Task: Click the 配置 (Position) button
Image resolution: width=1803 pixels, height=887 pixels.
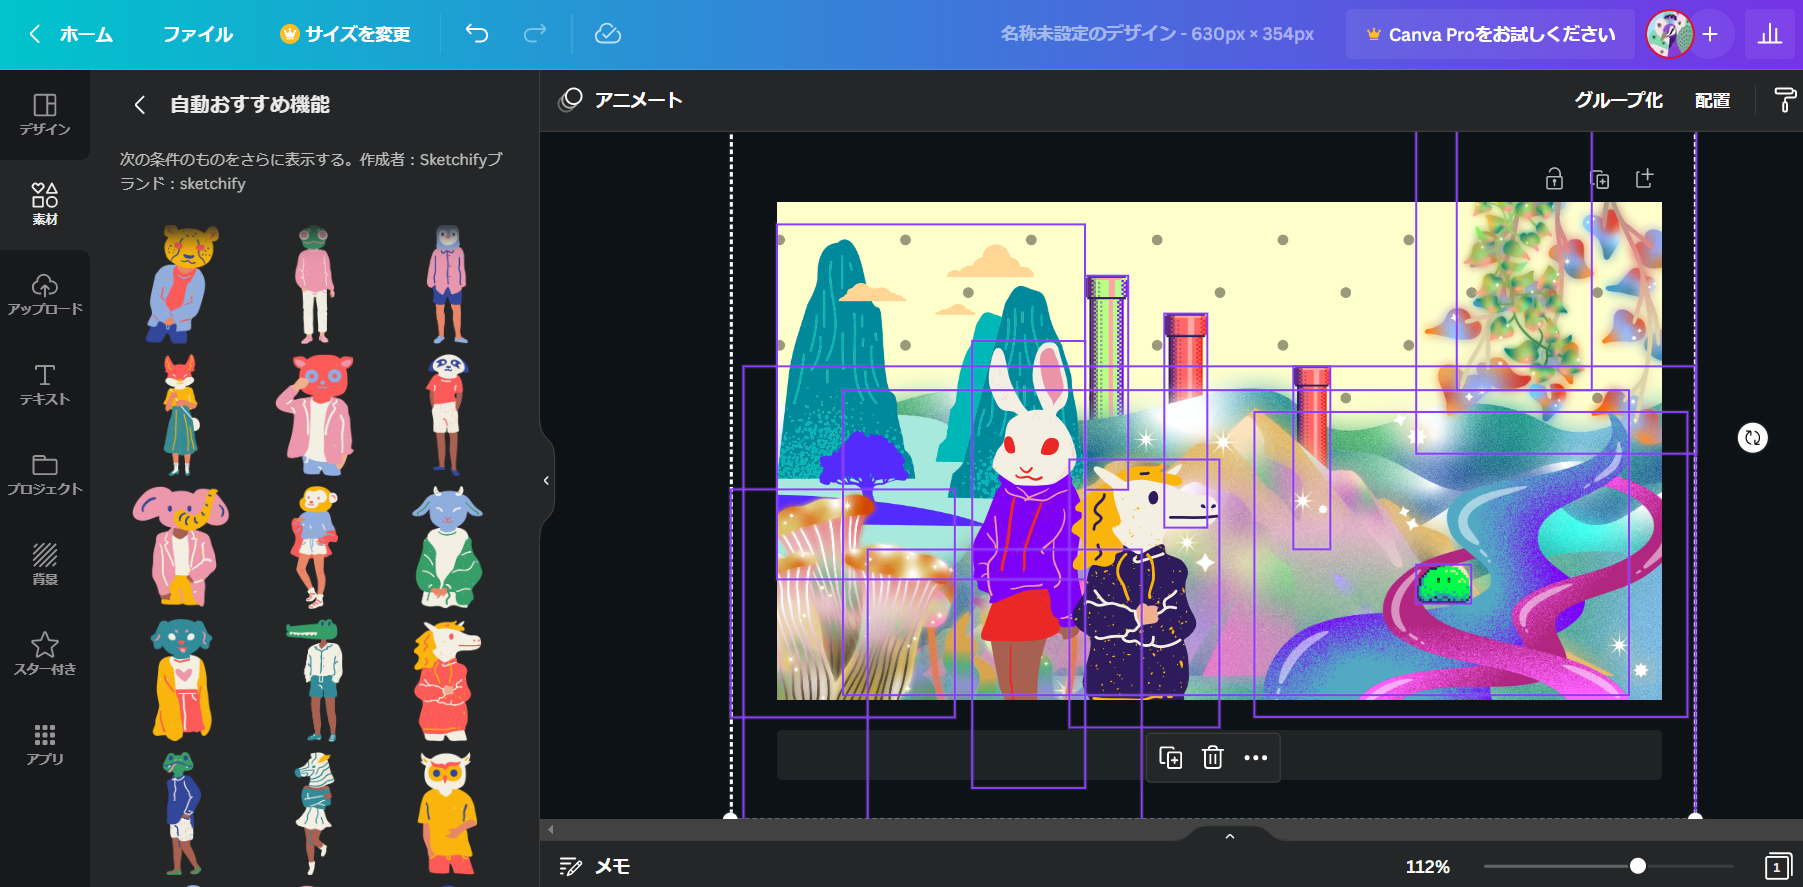Action: point(1712,100)
